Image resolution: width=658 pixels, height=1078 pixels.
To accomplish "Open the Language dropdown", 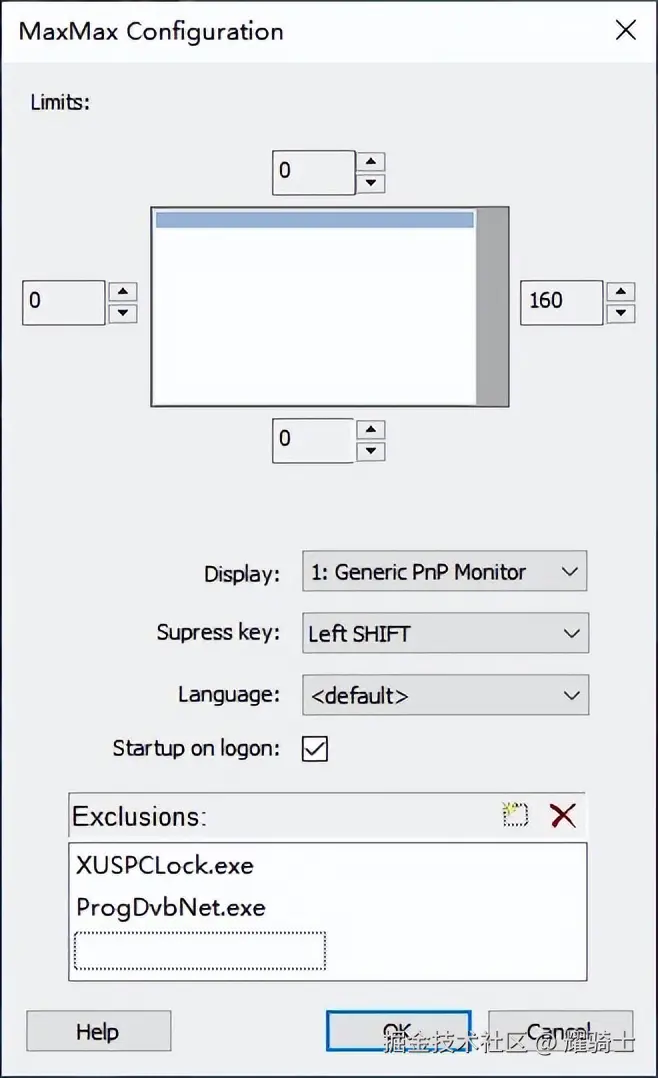I will pyautogui.click(x=445, y=696).
